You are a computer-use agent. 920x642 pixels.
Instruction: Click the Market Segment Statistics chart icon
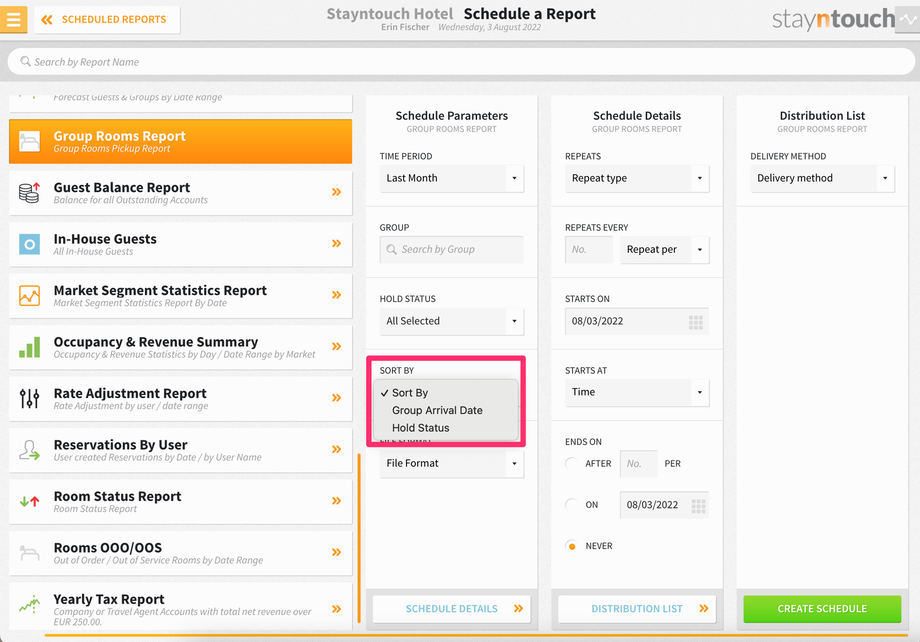pos(29,296)
